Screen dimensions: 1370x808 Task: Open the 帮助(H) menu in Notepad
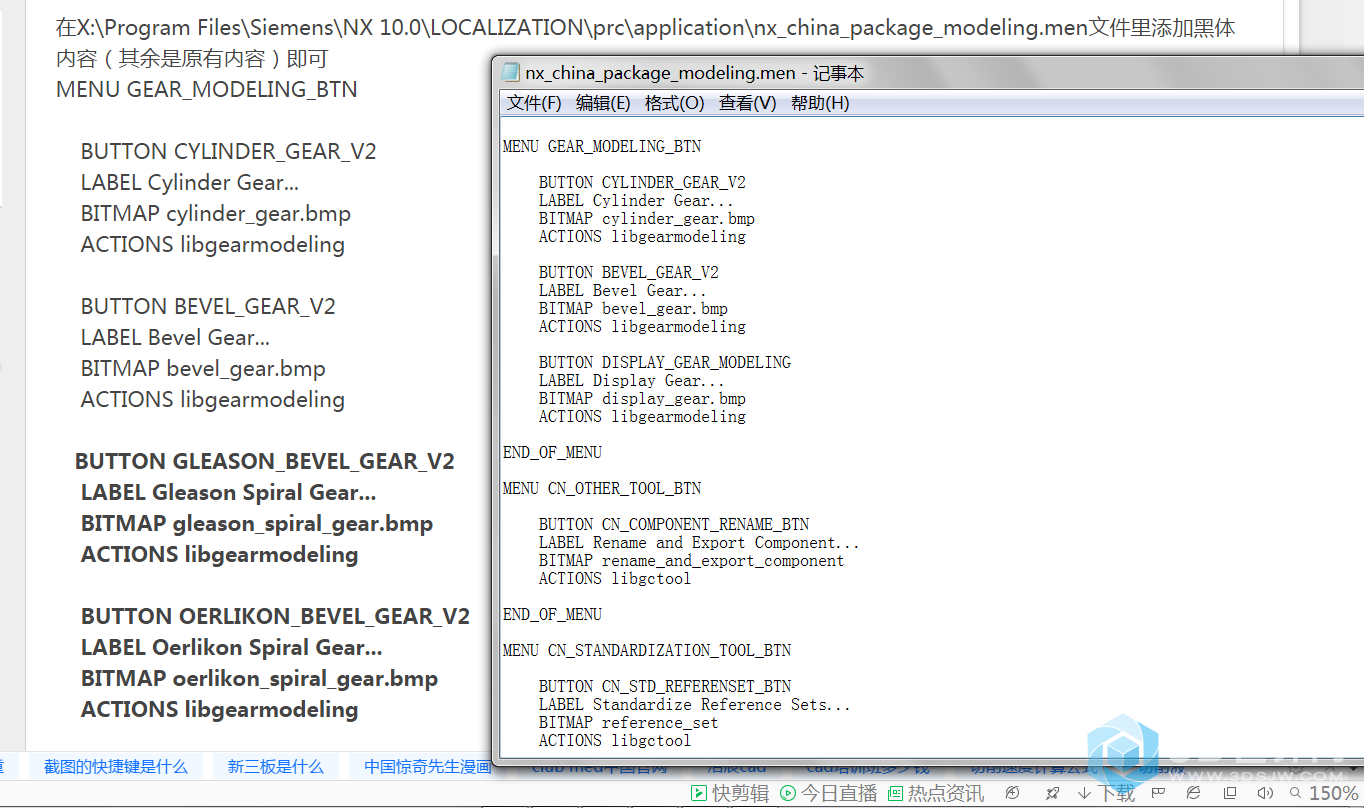click(820, 103)
